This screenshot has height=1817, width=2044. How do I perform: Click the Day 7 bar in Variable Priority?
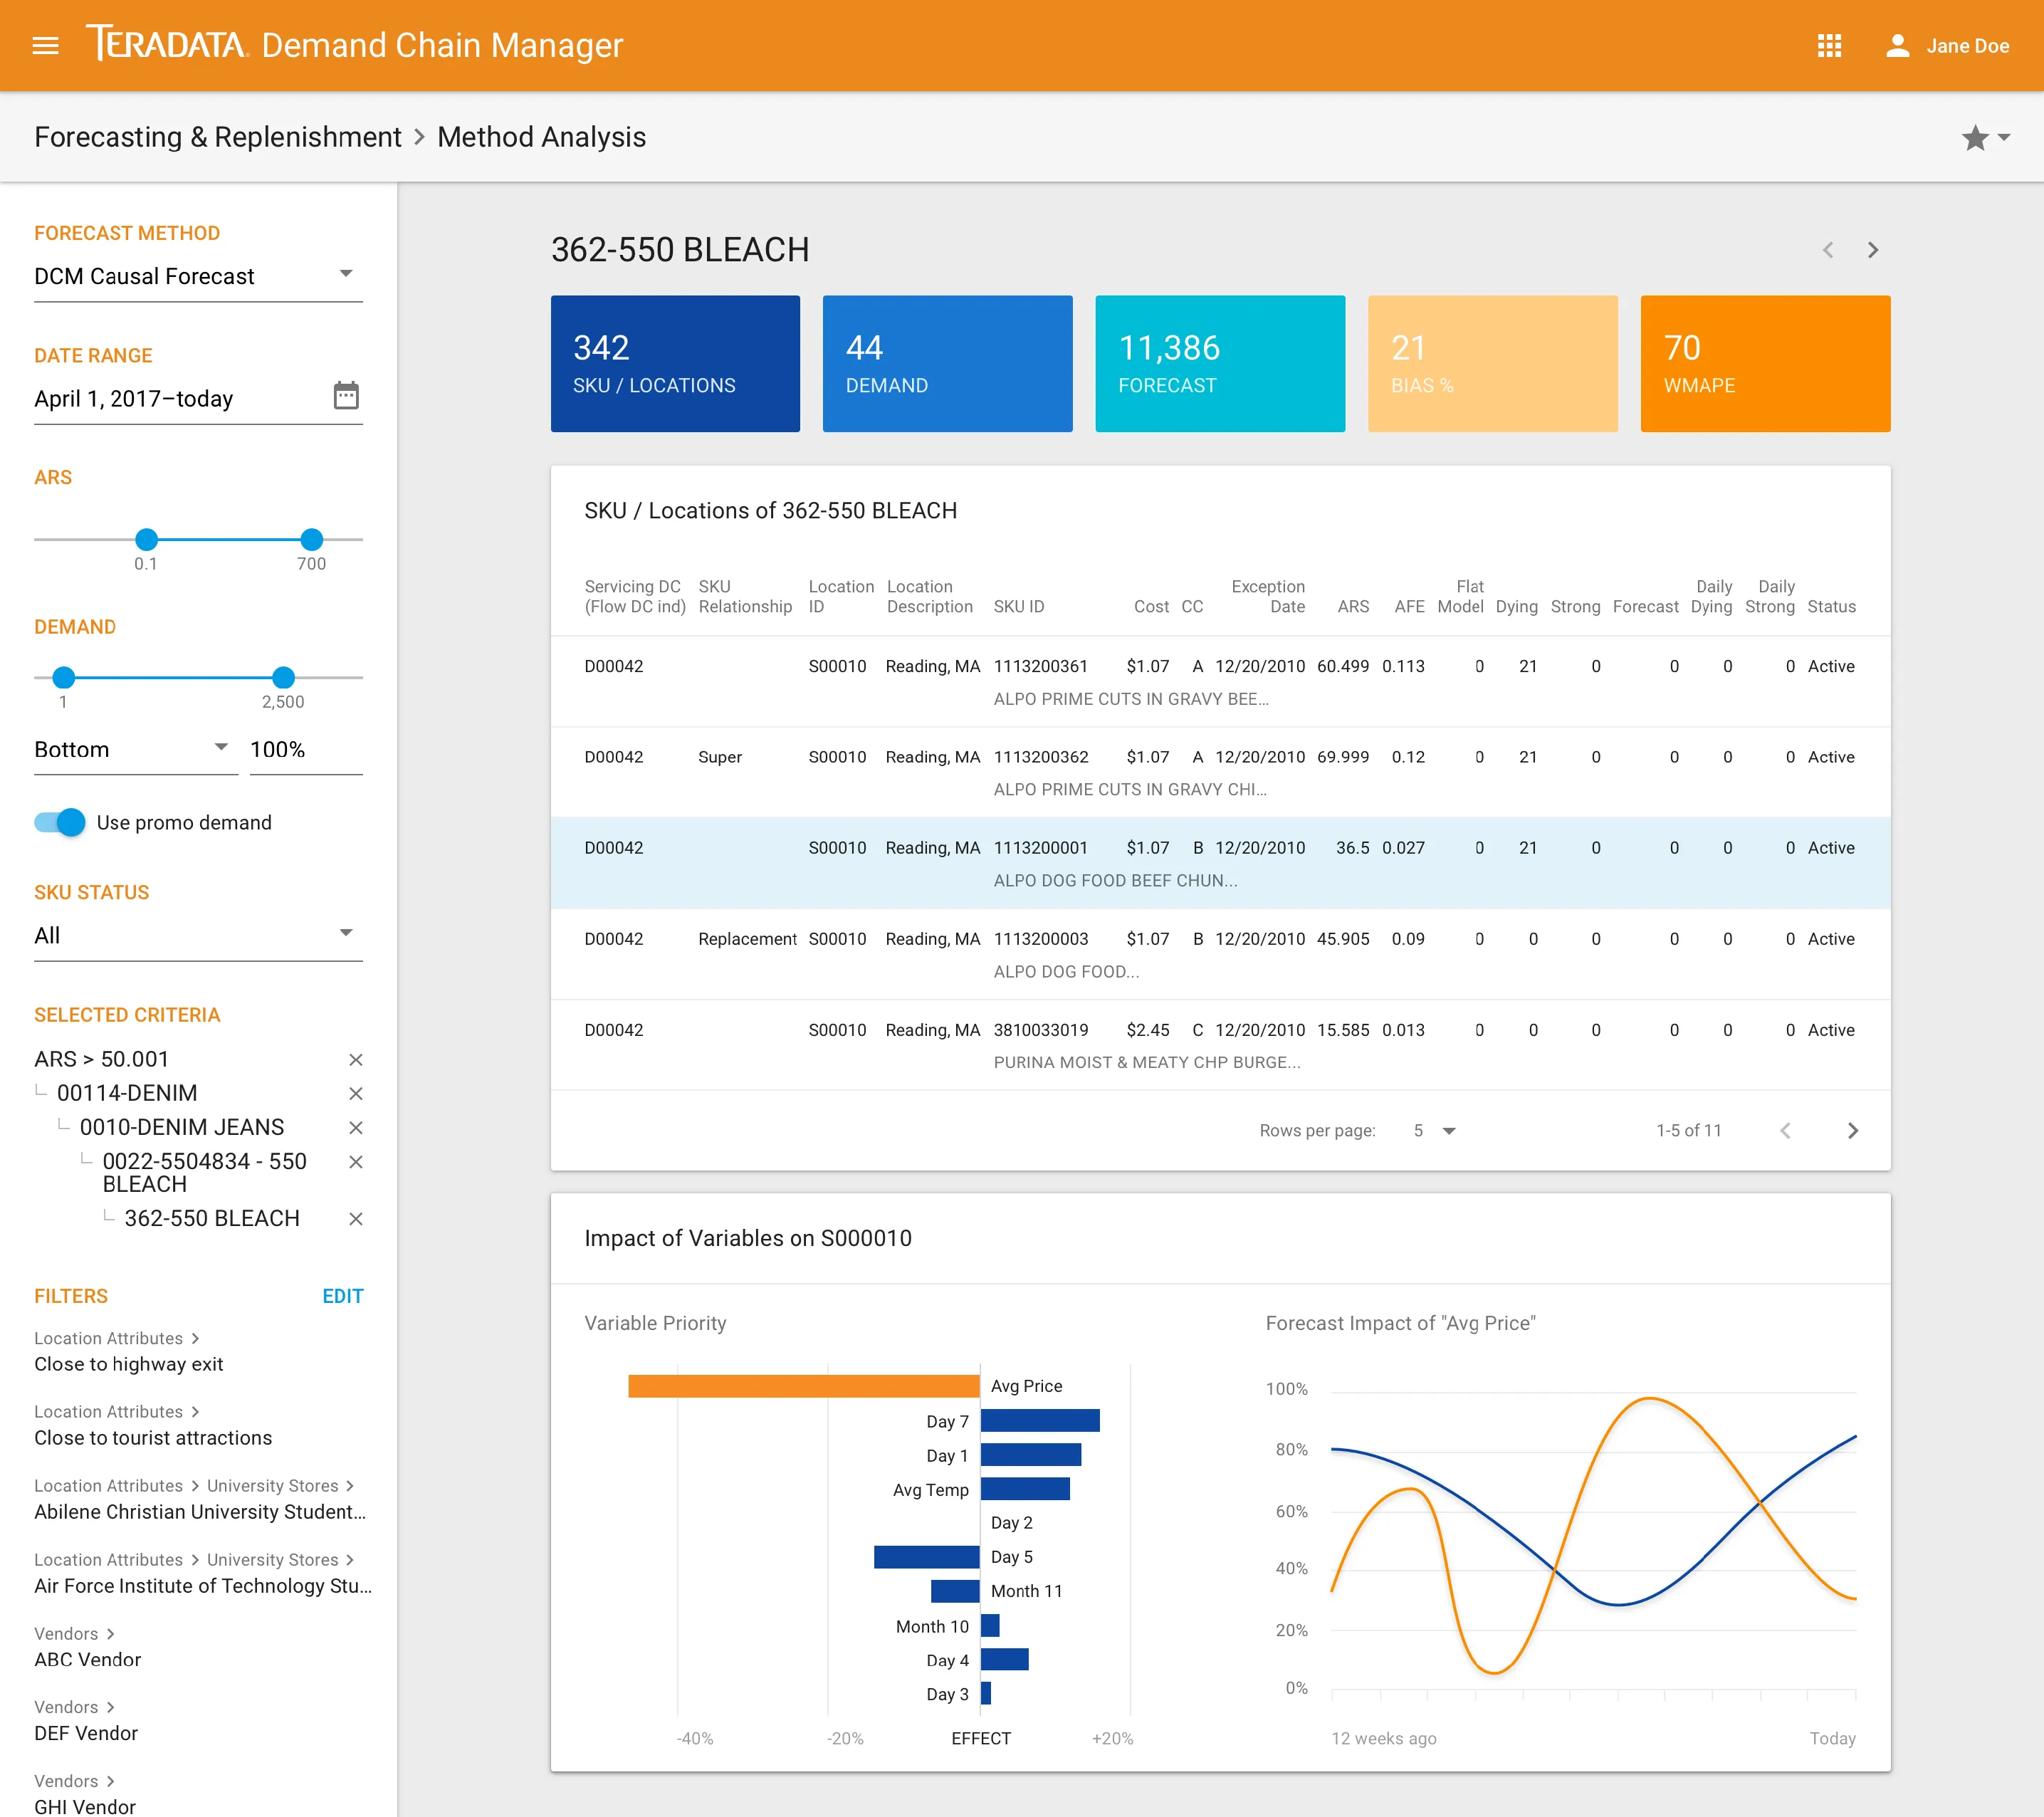(1040, 1421)
